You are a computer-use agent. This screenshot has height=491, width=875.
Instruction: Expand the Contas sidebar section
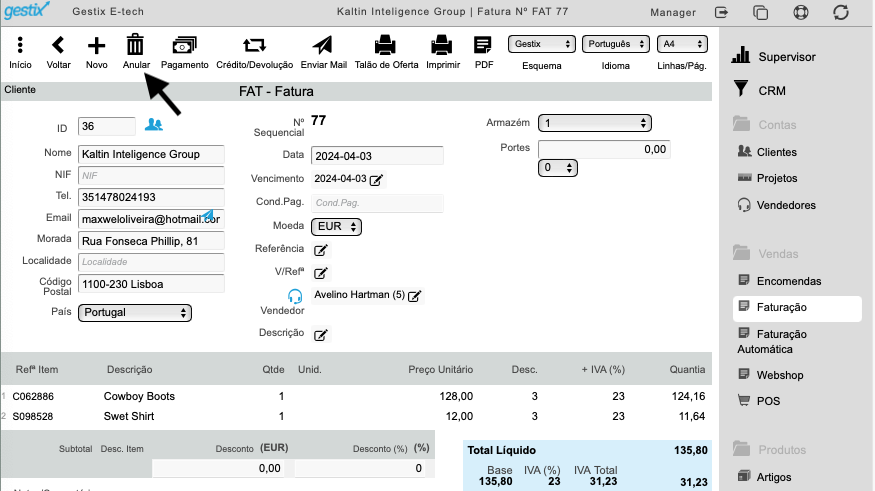777,125
